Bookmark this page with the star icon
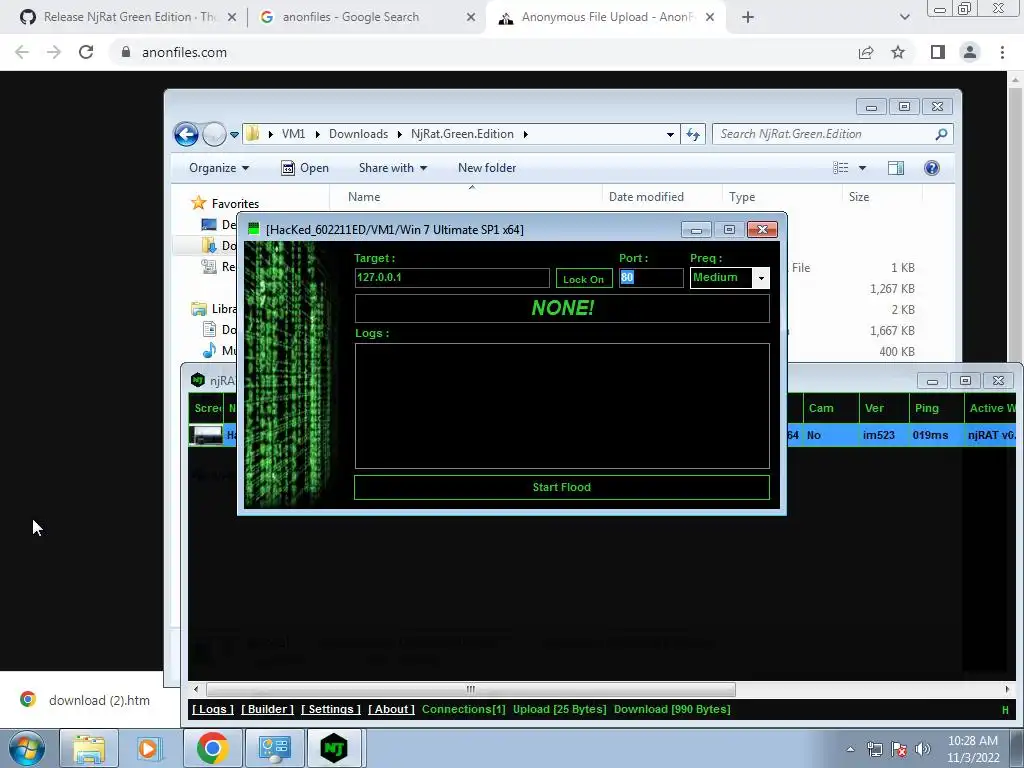The height and width of the screenshot is (768, 1024). (898, 52)
